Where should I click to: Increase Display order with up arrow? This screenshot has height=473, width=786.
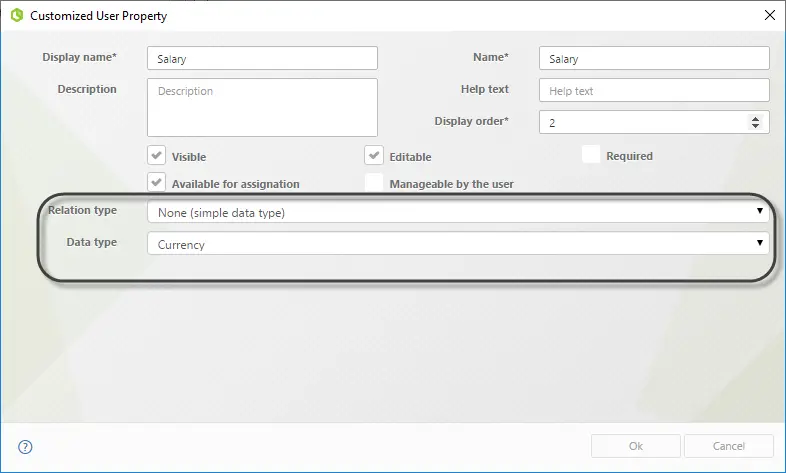tap(755, 118)
